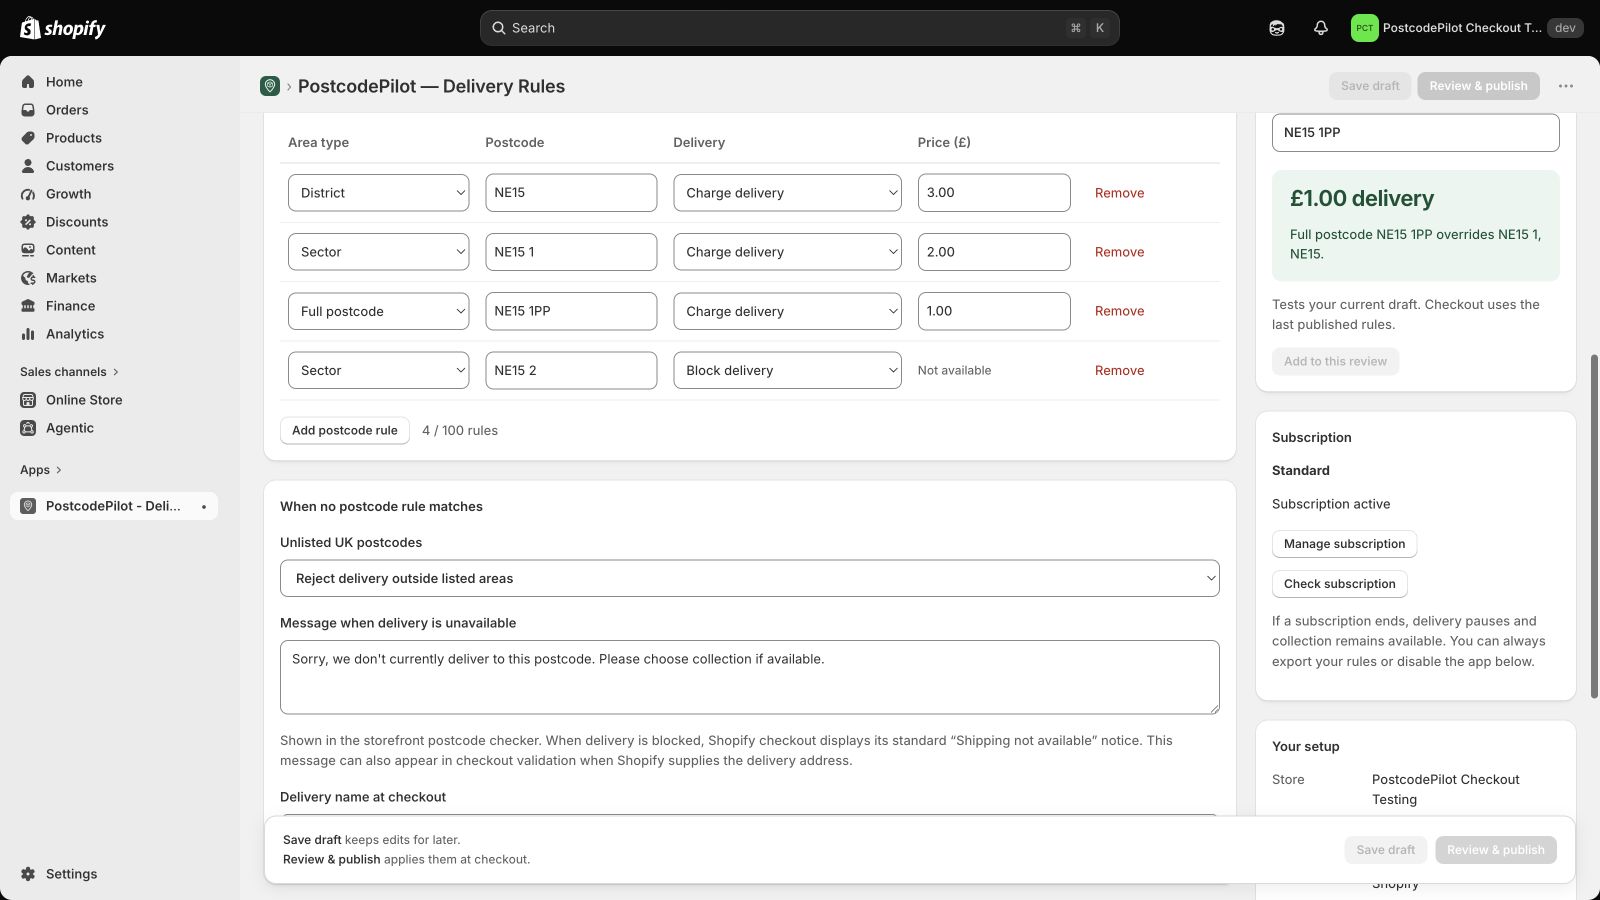Open area type dropdown for NE15 1 row
Screen dimensions: 1600x900
pos(379,252)
